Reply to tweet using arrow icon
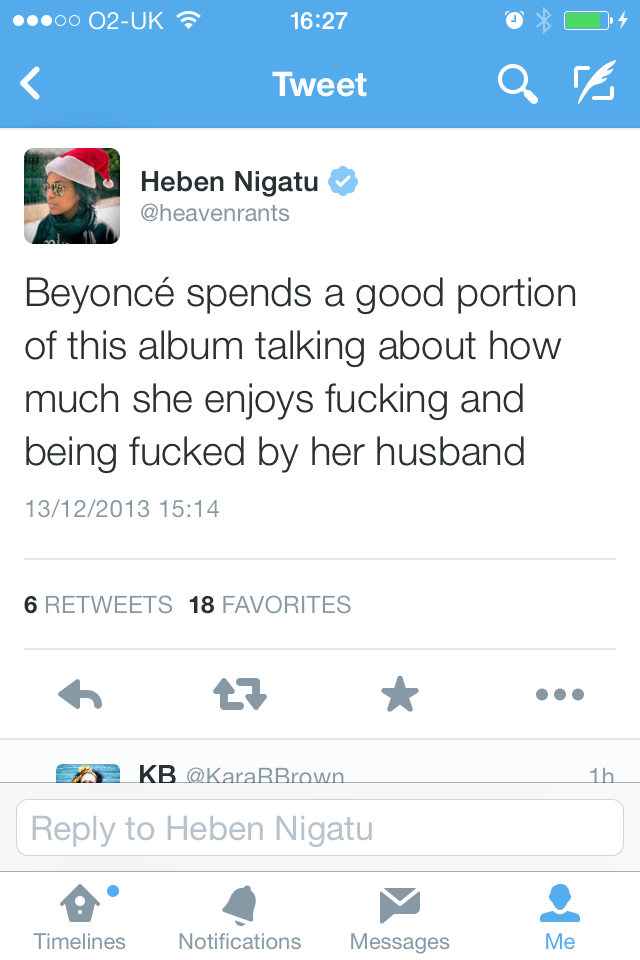Viewport: 640px width, 960px height. coord(82,694)
